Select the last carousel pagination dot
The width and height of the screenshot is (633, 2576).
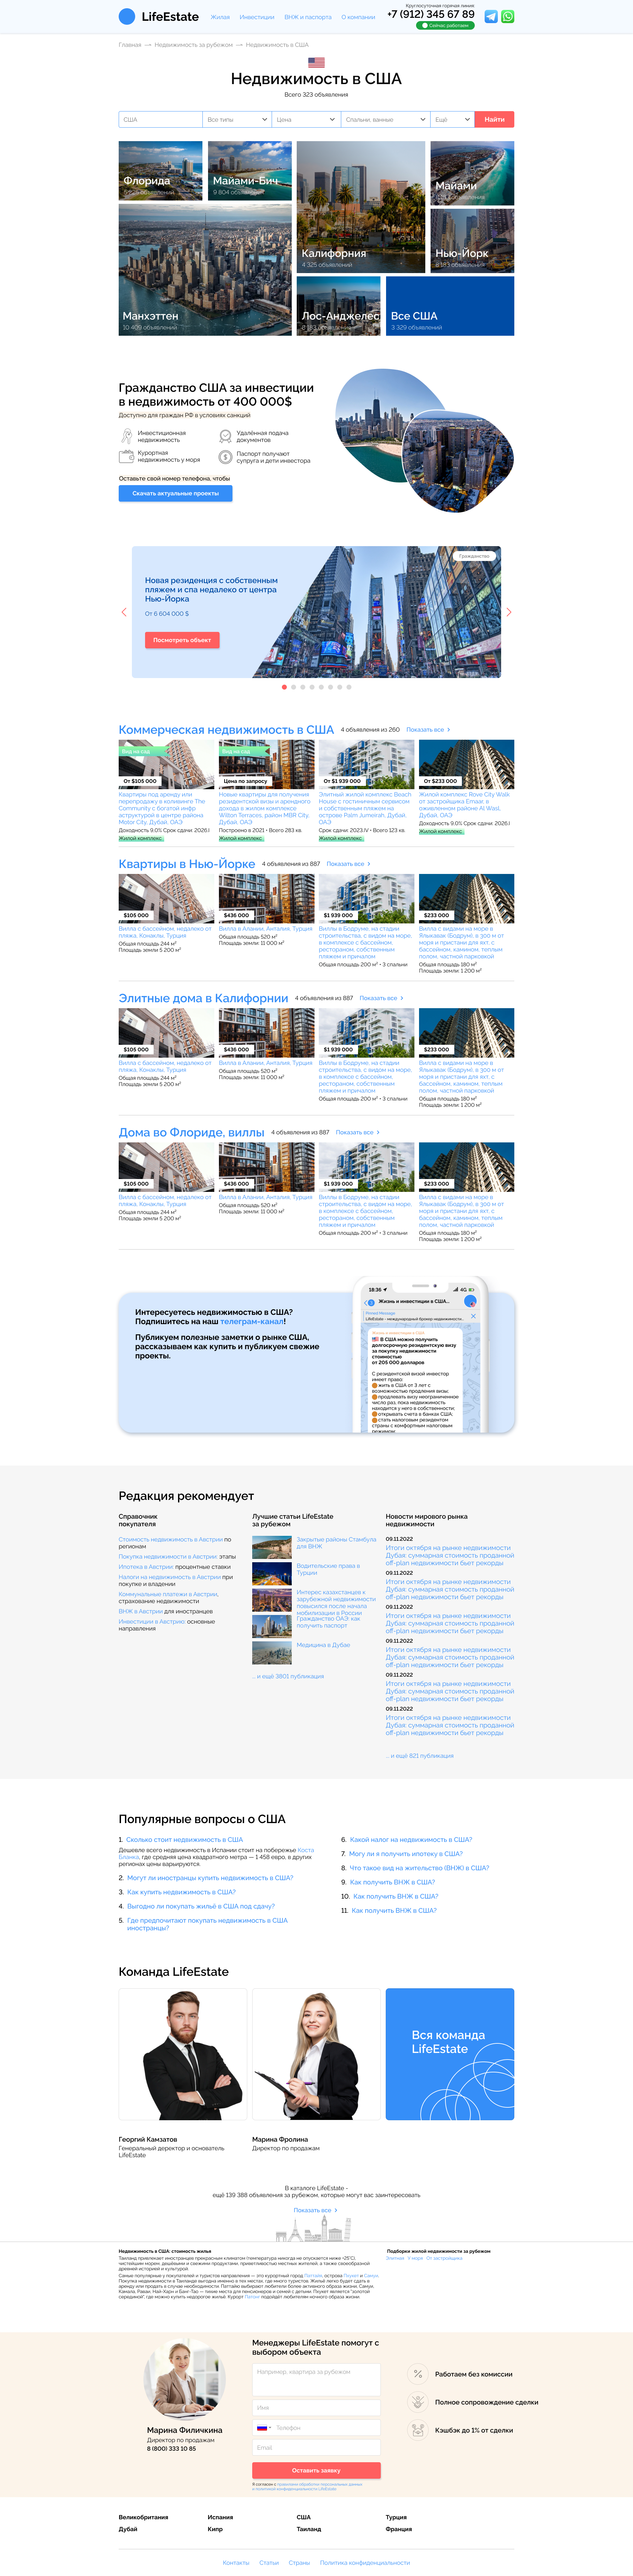point(349,687)
